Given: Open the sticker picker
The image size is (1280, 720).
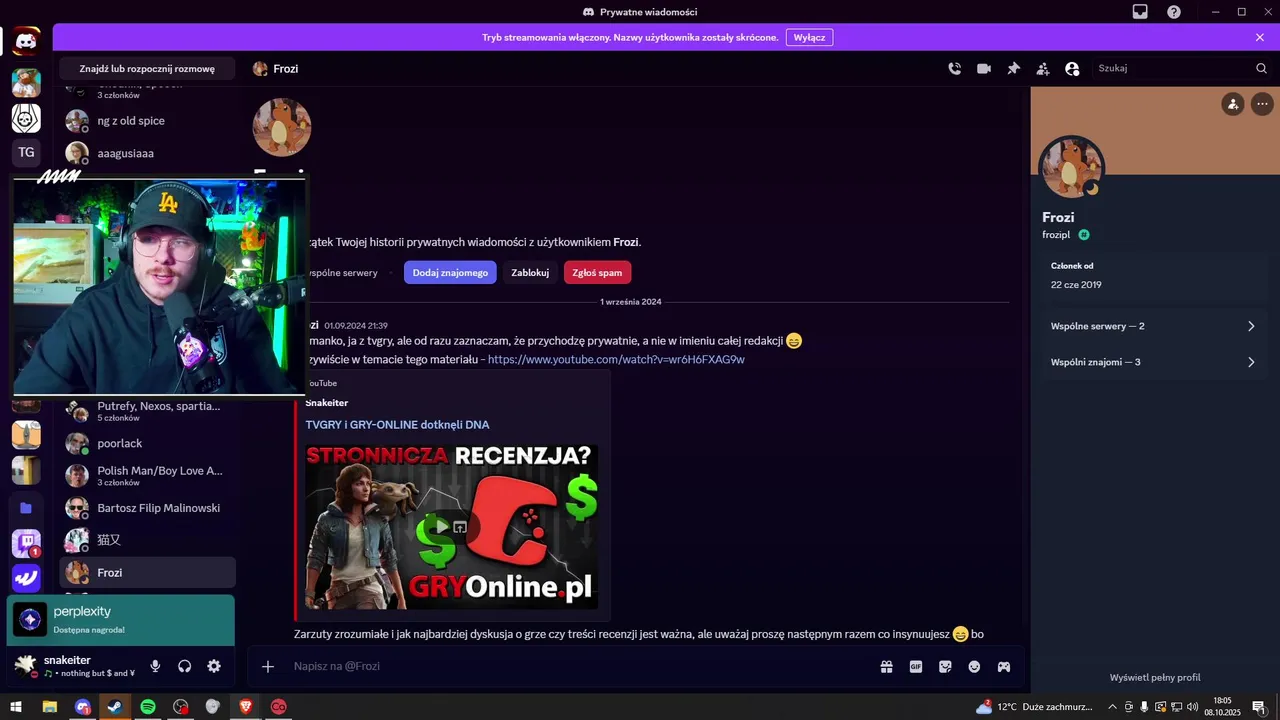Looking at the screenshot, I should 945,667.
